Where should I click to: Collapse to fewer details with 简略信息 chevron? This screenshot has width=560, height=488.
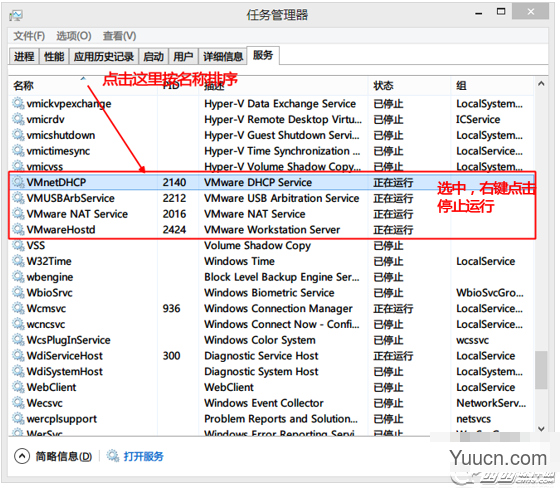(x=22, y=456)
